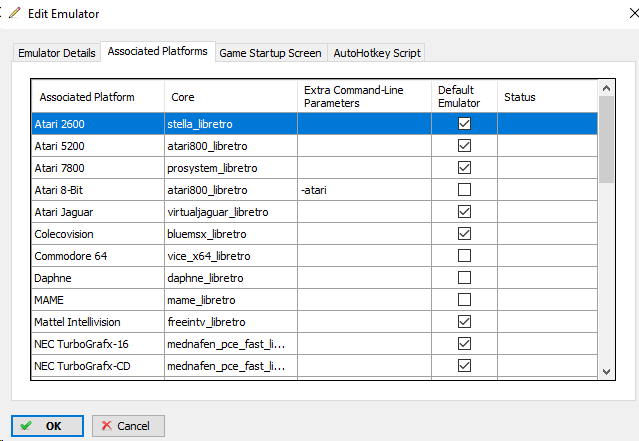Check Default Emulator for Daphne
639x441 pixels.
(x=464, y=278)
